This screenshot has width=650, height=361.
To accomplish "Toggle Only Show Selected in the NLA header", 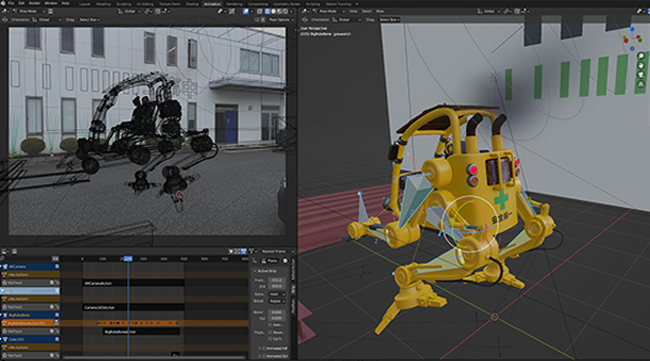I will [230, 251].
